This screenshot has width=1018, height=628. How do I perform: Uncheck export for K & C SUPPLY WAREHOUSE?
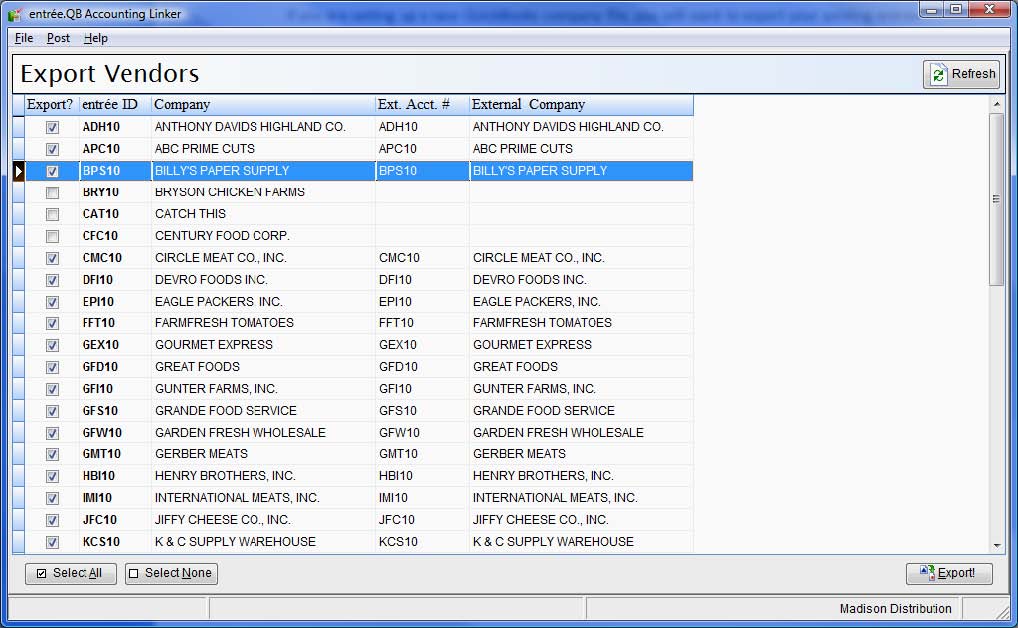click(51, 541)
